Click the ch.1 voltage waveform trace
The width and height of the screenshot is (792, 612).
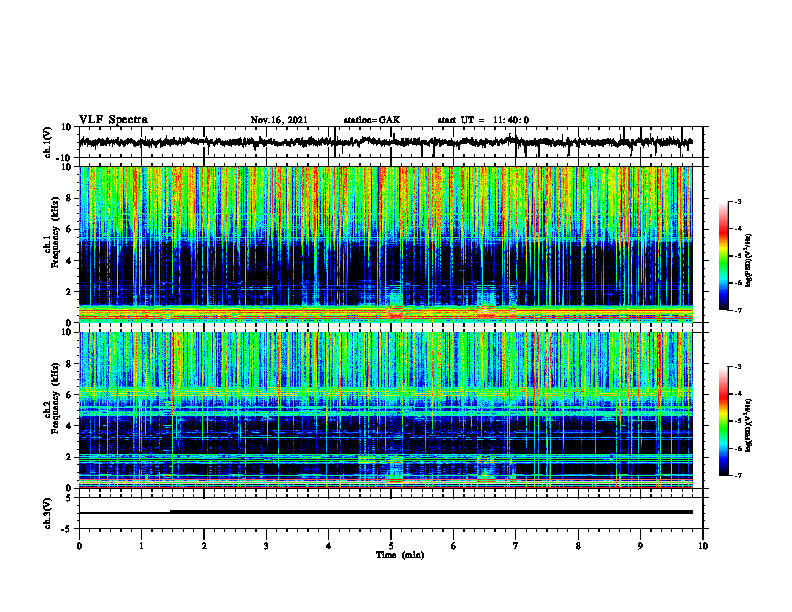pyautogui.click(x=385, y=142)
